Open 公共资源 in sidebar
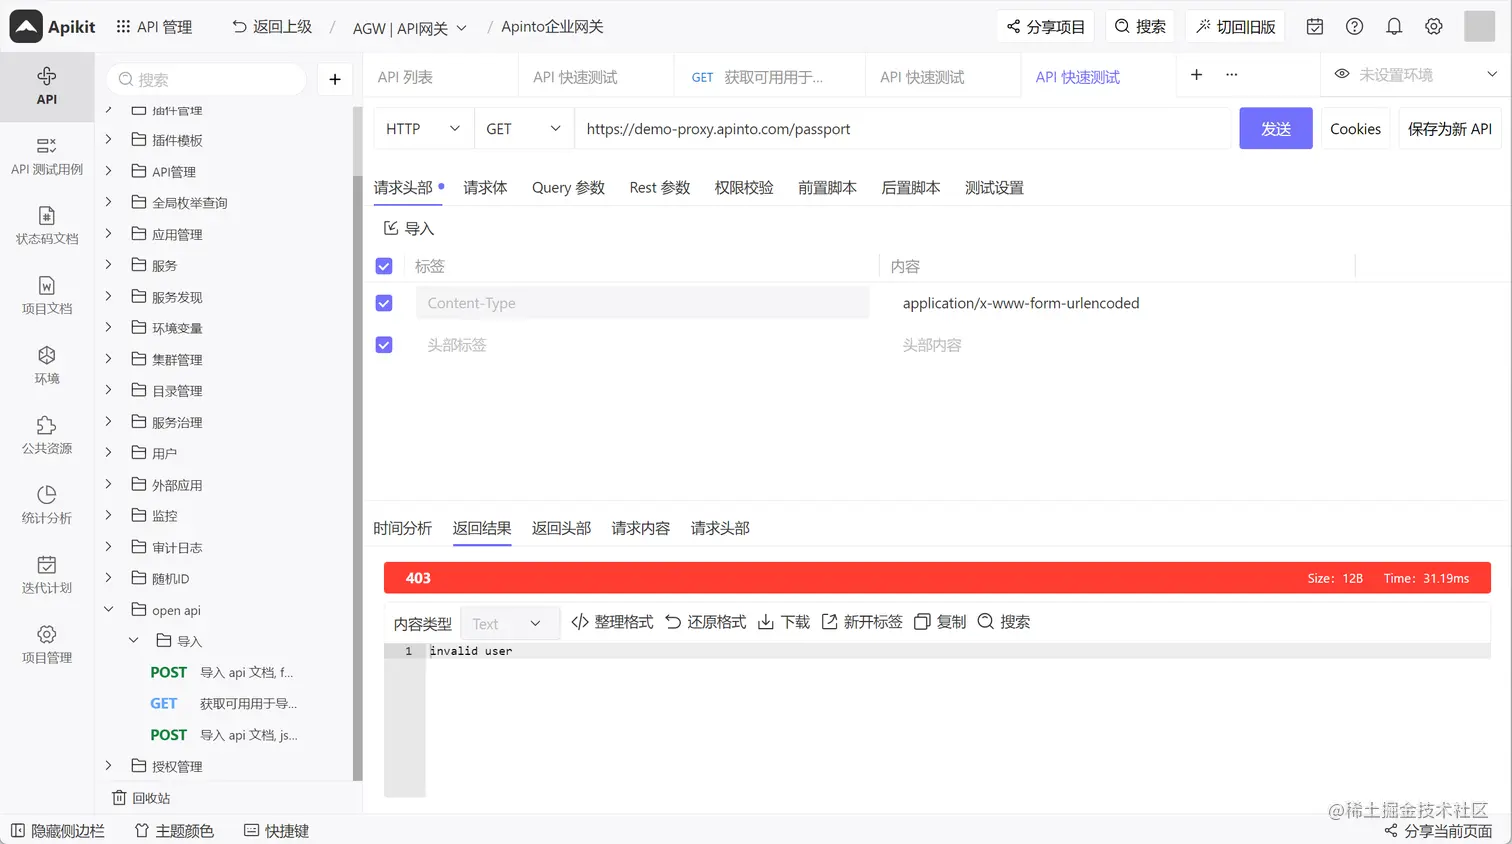Screen dimensions: 1512x844 pos(47,436)
